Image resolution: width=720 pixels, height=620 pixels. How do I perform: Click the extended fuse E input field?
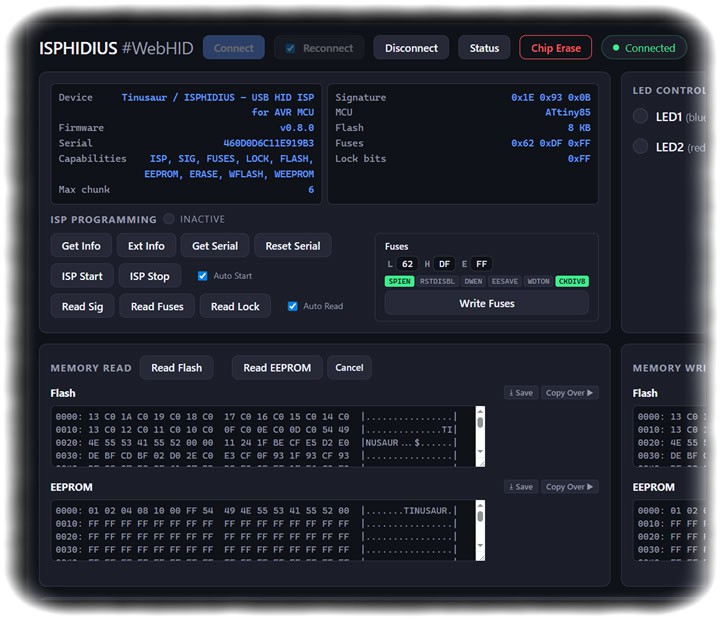(x=481, y=264)
